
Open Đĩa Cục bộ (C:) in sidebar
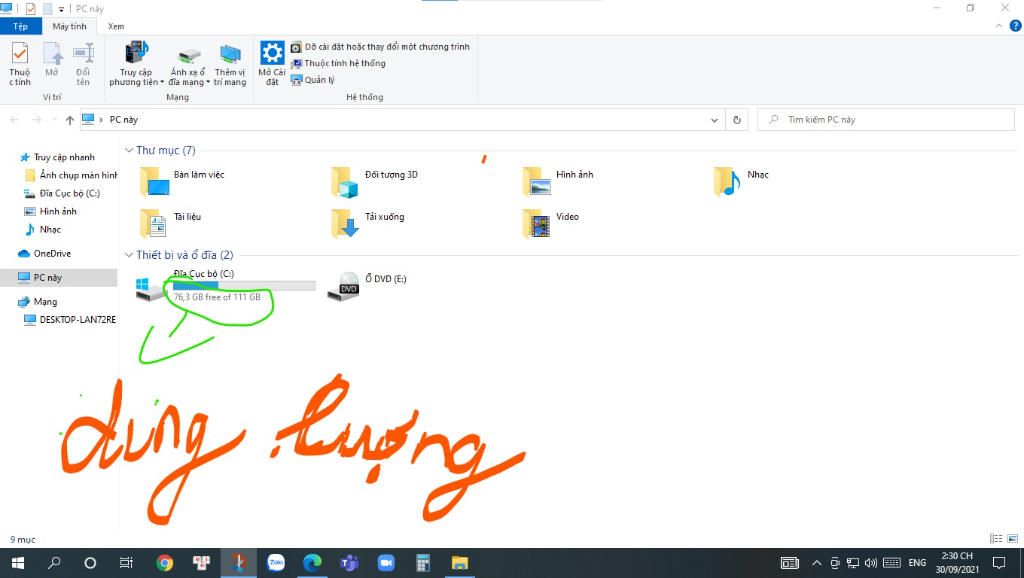[x=62, y=193]
